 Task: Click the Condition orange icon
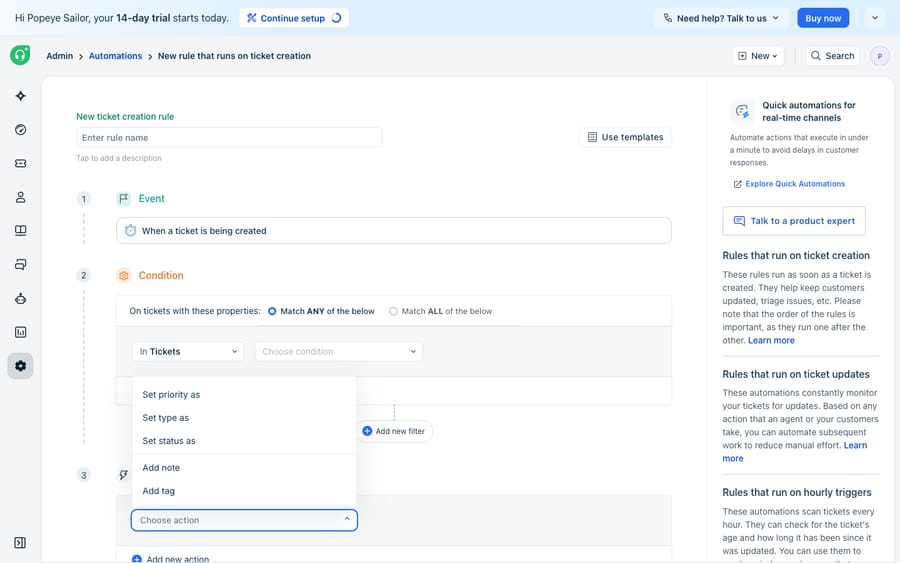click(123, 275)
